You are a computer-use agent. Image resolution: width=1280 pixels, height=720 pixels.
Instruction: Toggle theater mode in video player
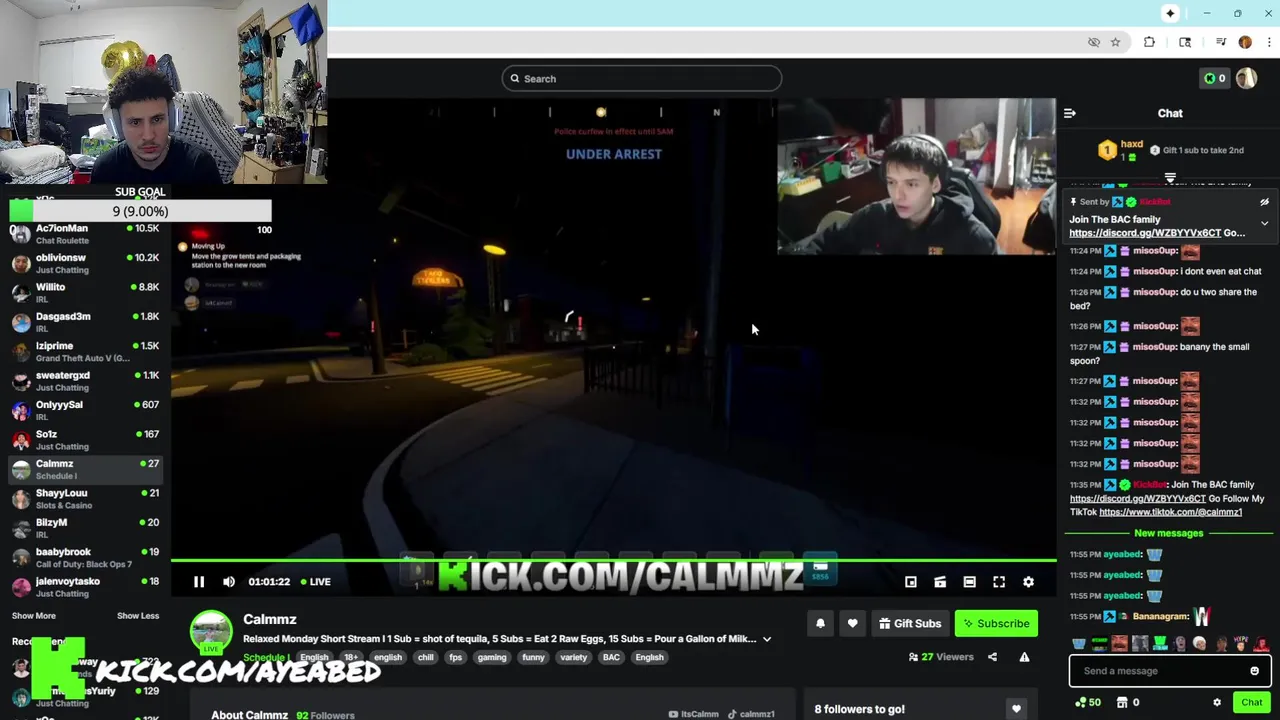point(969,582)
